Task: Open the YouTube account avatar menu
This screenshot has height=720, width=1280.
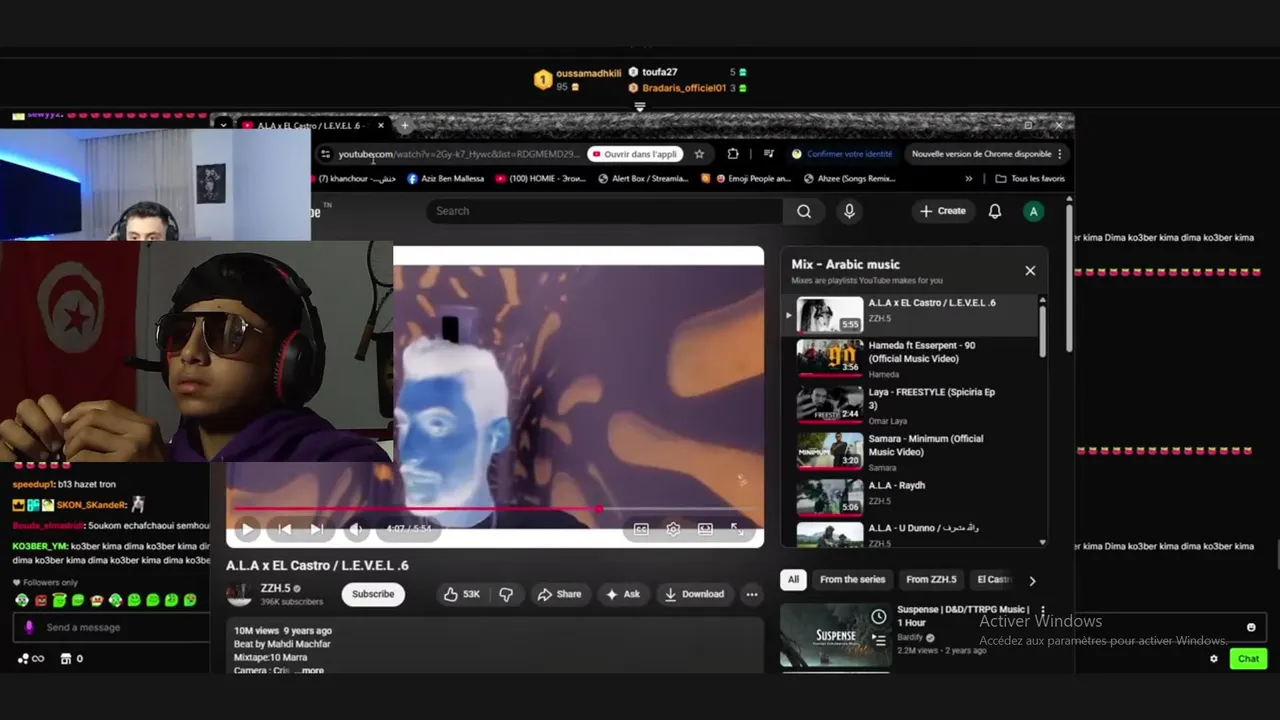Action: [1034, 211]
